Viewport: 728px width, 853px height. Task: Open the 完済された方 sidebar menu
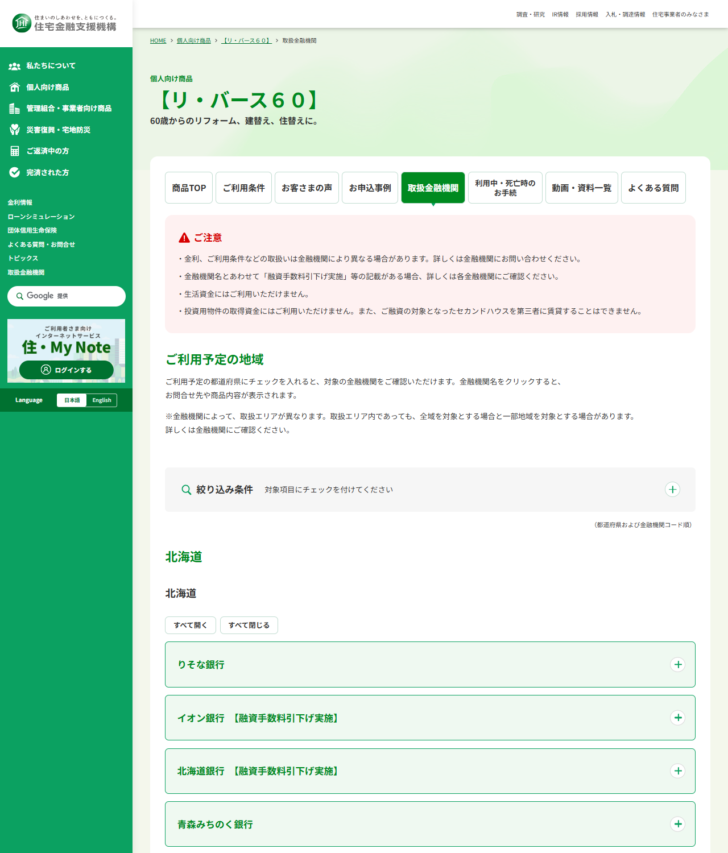47,172
